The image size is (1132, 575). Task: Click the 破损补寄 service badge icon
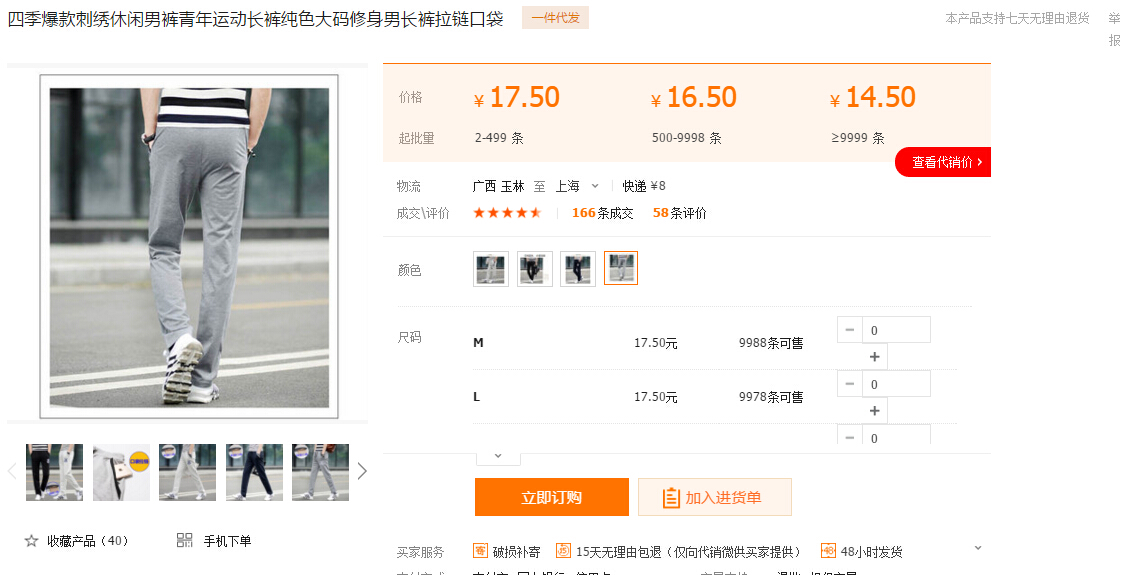(481, 551)
